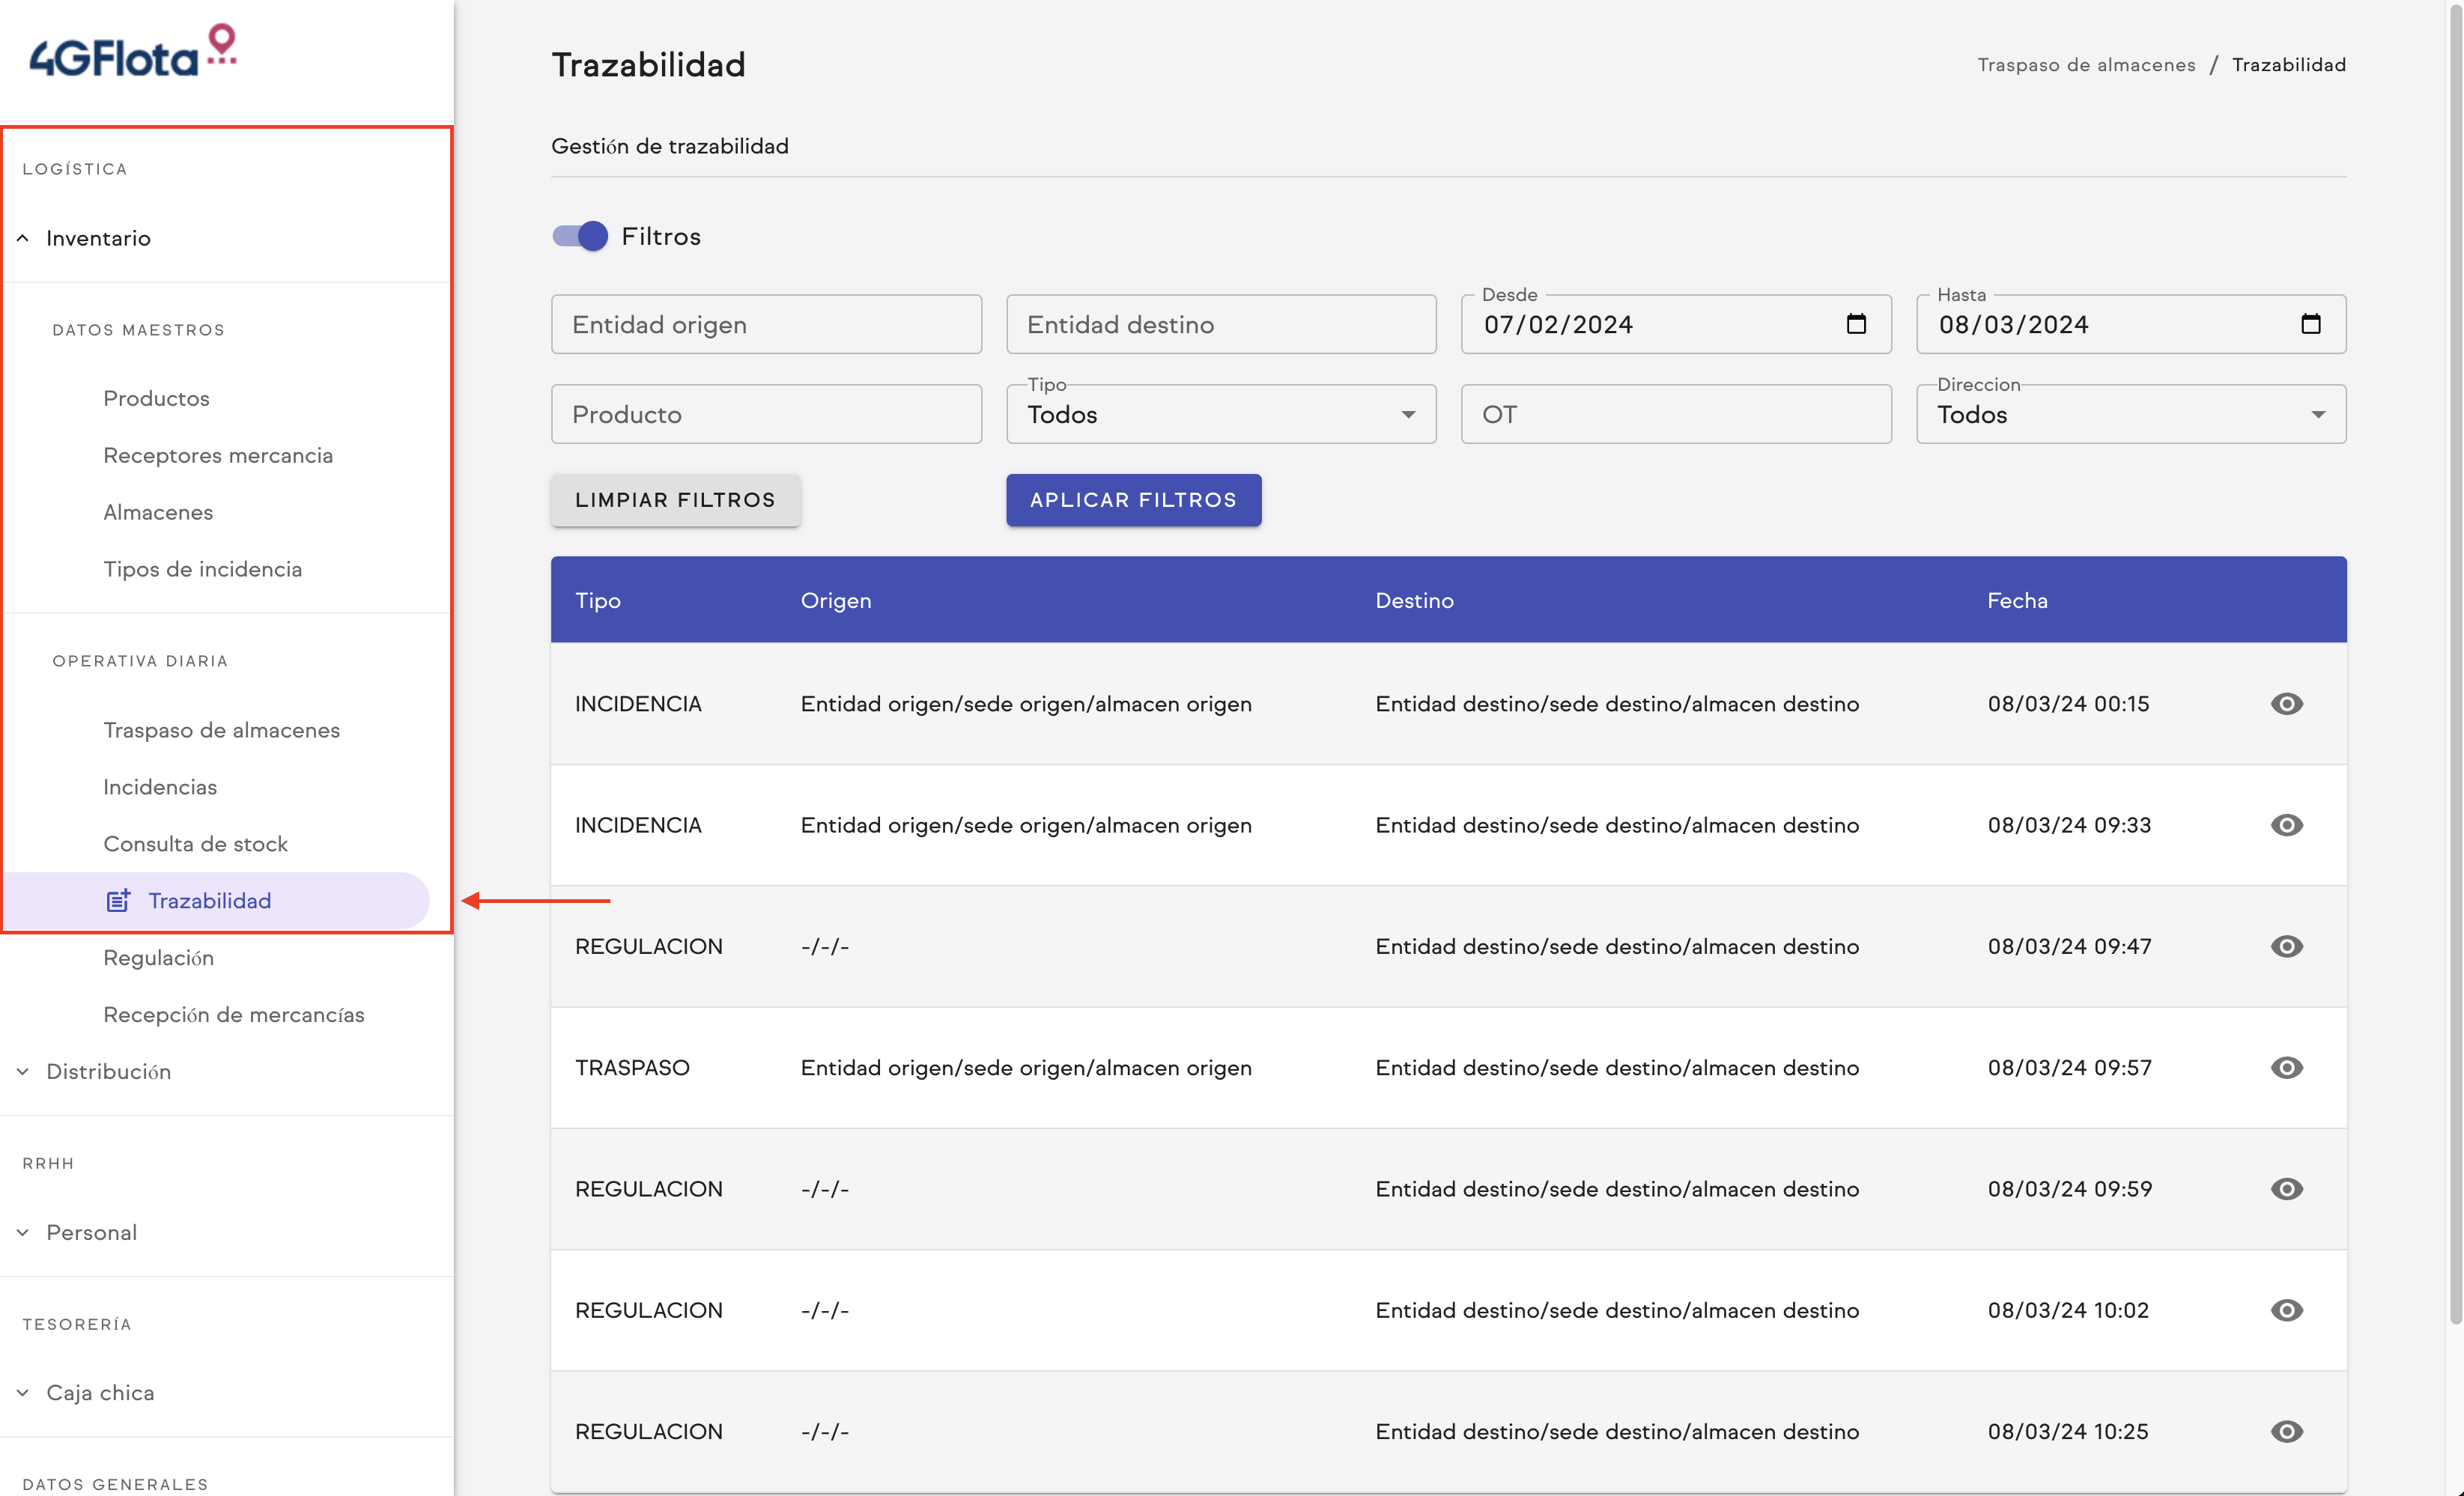Open the Desde calendar picker icon

tap(1856, 324)
